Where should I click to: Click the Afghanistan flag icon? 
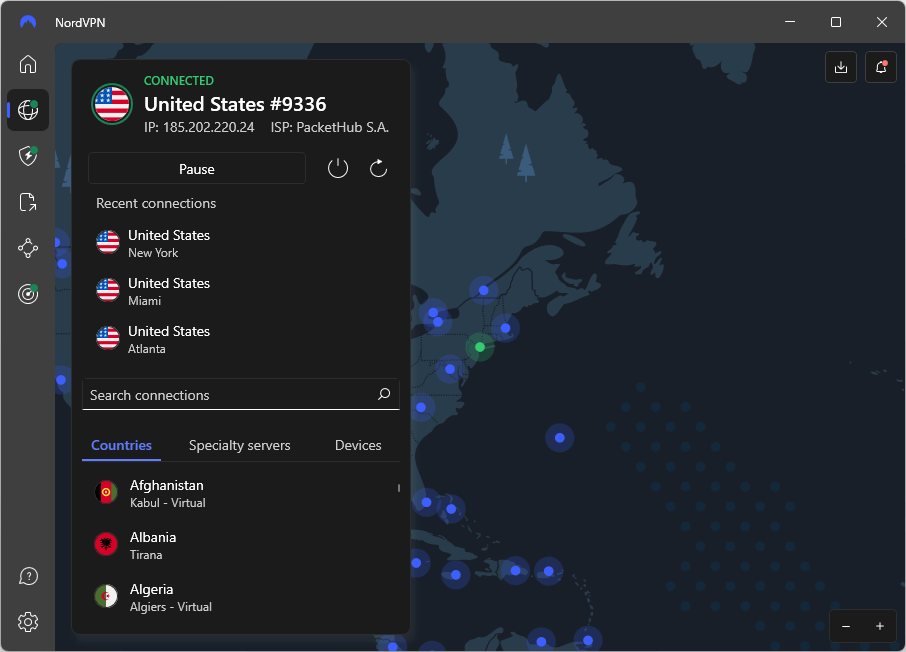coord(106,492)
